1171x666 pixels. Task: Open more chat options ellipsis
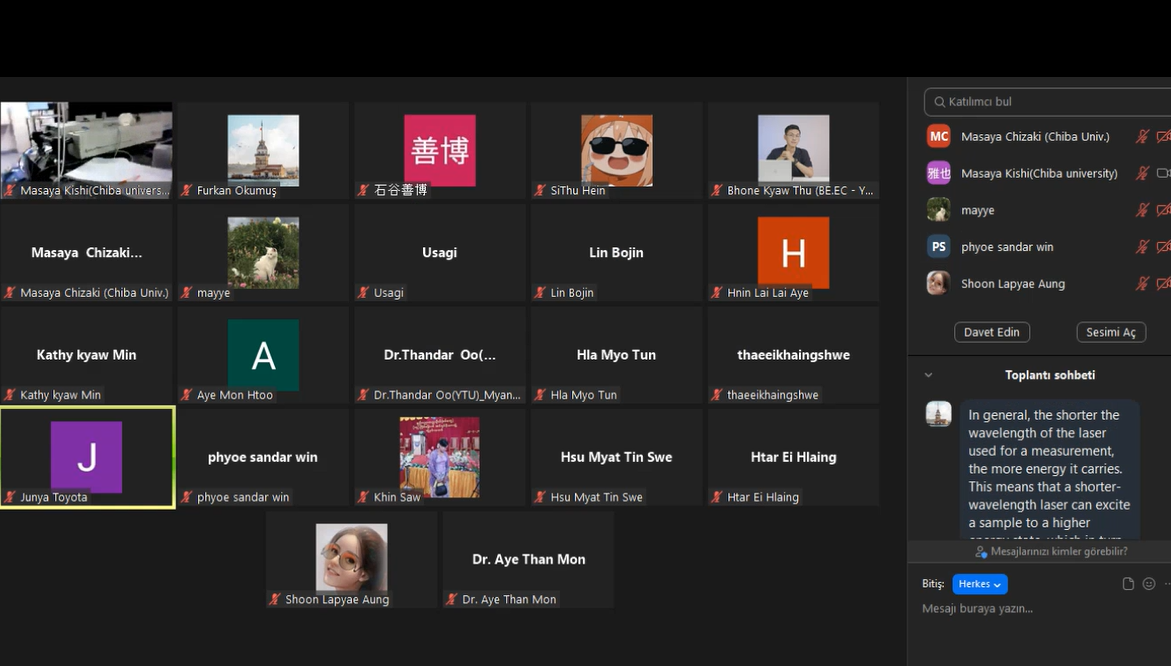(1167, 584)
